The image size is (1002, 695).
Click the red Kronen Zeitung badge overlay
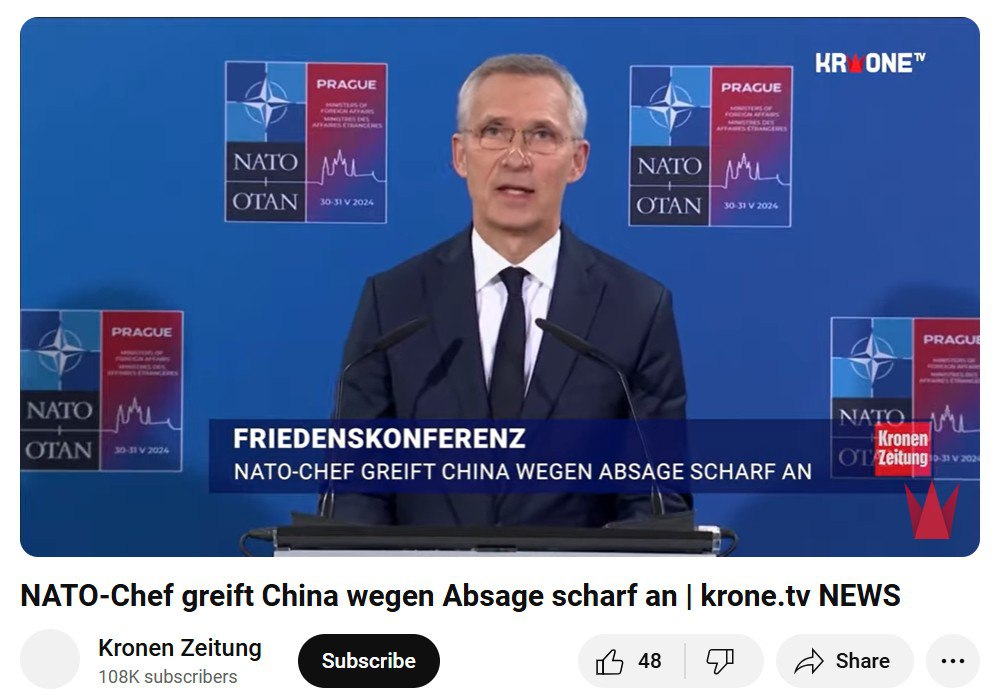point(902,448)
